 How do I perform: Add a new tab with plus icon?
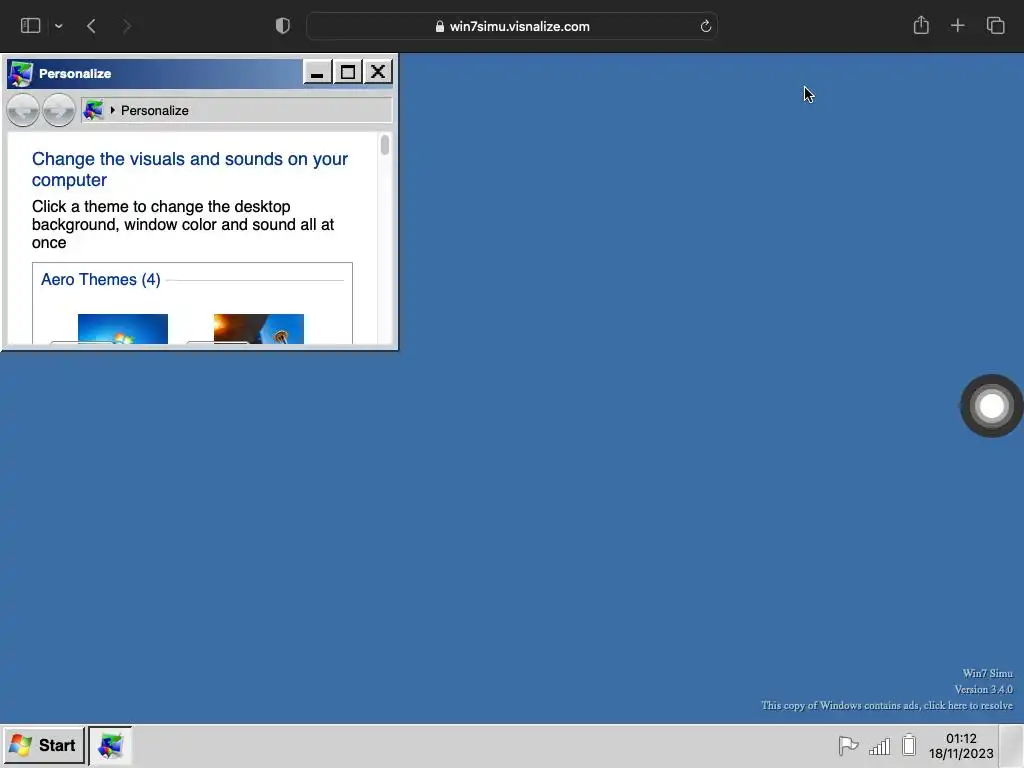tap(957, 25)
